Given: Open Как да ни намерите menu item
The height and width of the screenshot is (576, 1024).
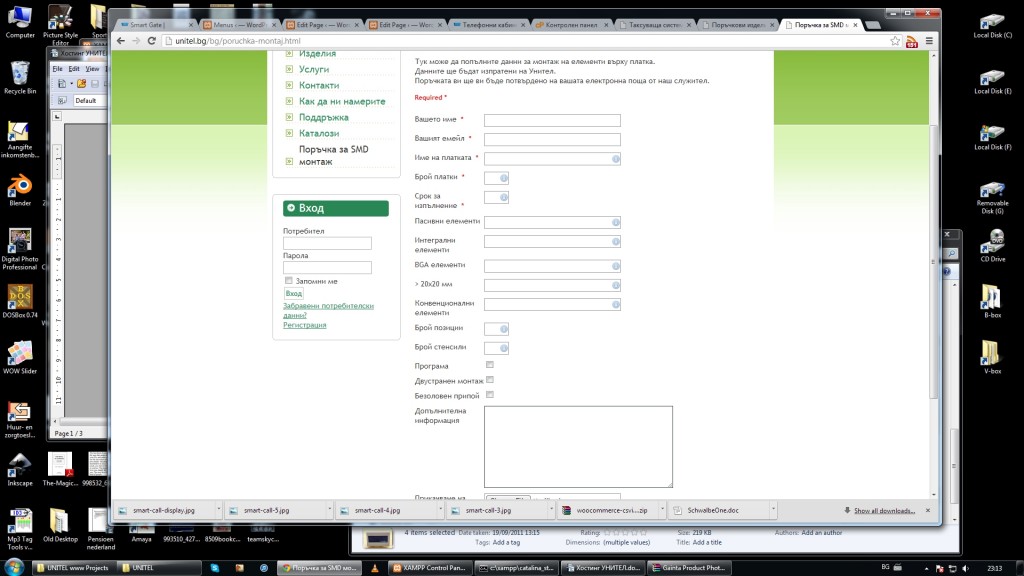Looking at the screenshot, I should coord(342,101).
